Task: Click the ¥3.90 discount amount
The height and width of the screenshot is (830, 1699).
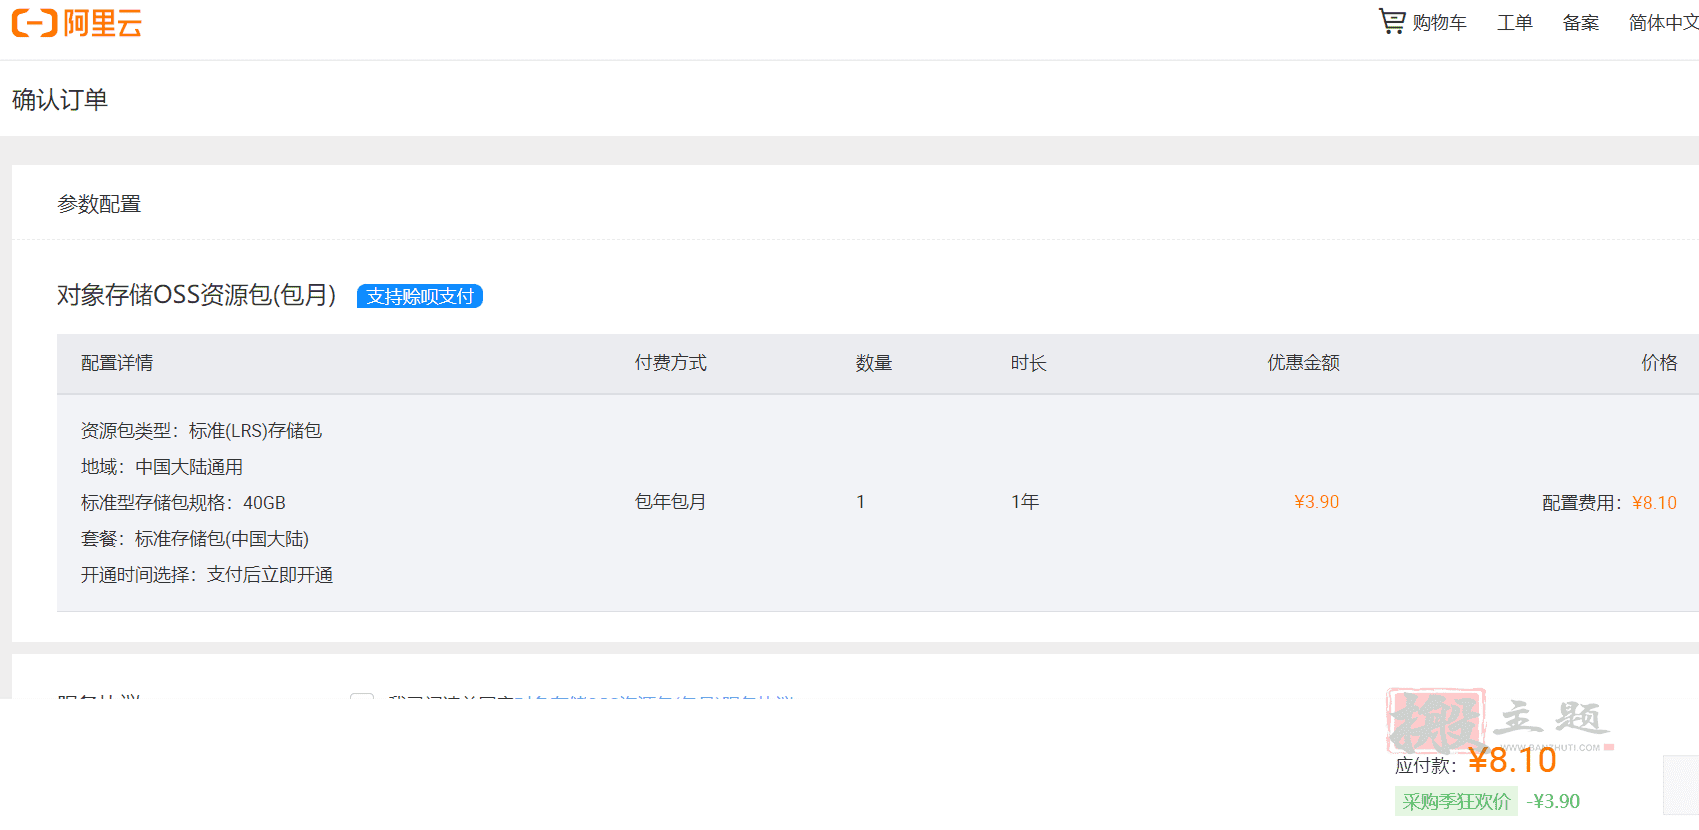Action: [1317, 502]
